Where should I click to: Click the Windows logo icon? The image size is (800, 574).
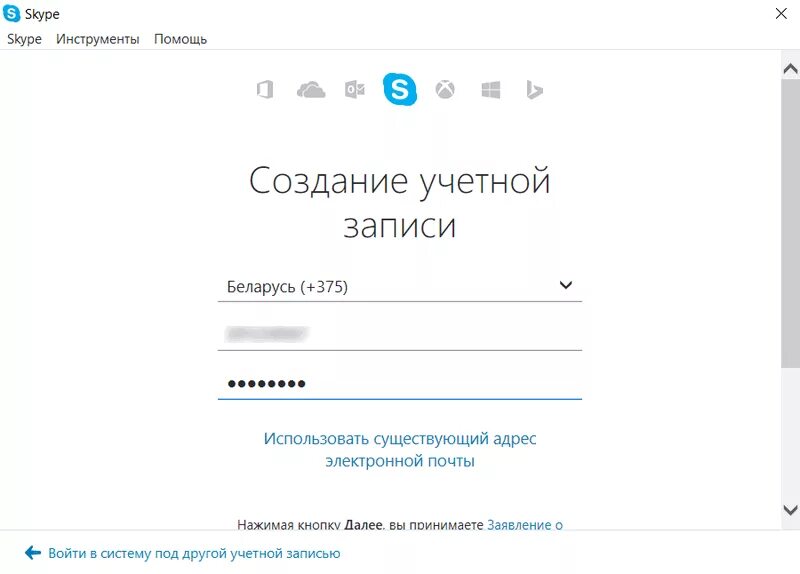point(490,90)
